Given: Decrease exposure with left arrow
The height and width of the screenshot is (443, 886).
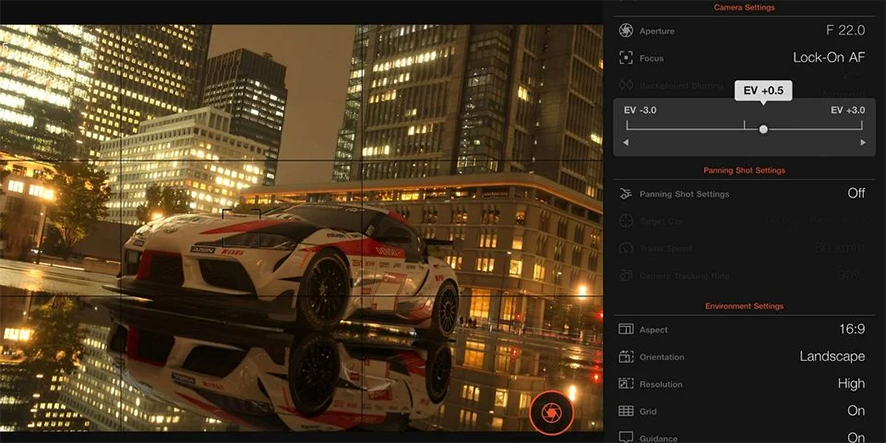Looking at the screenshot, I should click(626, 143).
